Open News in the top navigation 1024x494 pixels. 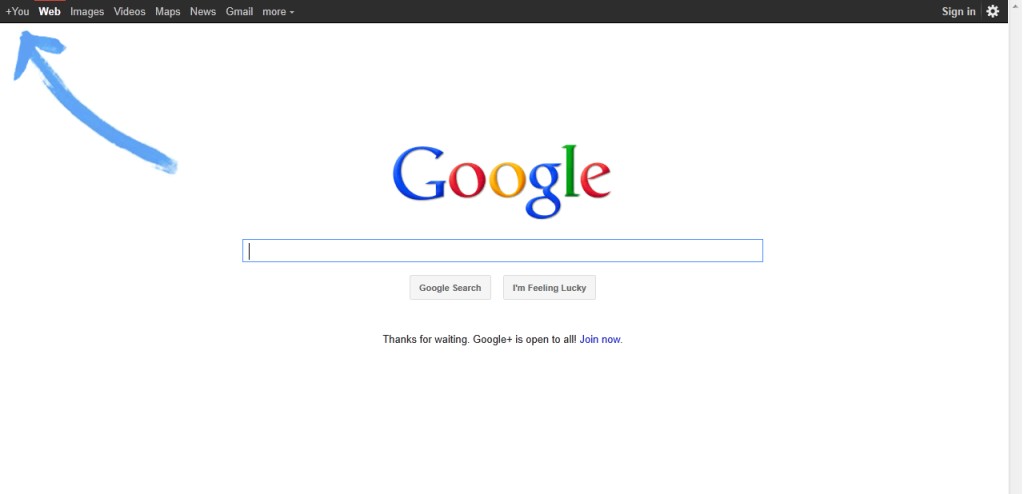tap(203, 12)
